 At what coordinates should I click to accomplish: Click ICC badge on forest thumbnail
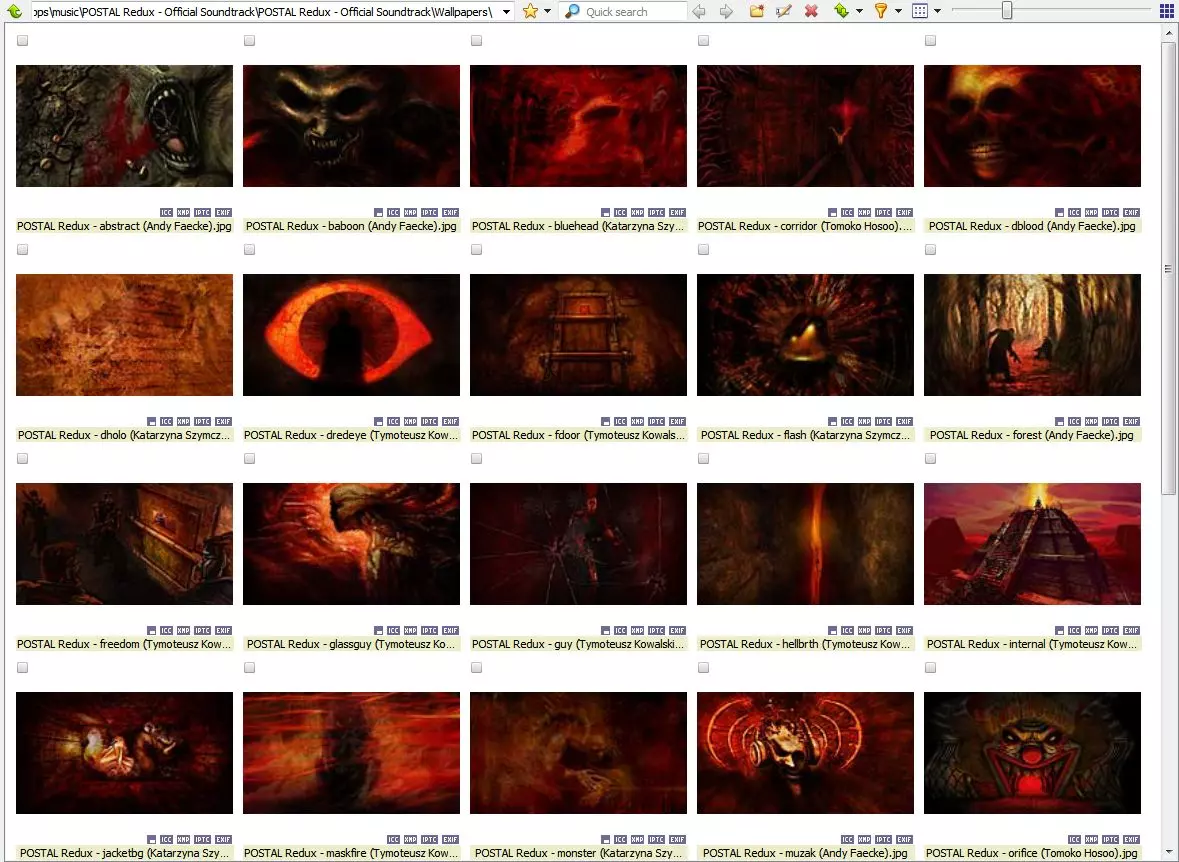[x=1074, y=422]
